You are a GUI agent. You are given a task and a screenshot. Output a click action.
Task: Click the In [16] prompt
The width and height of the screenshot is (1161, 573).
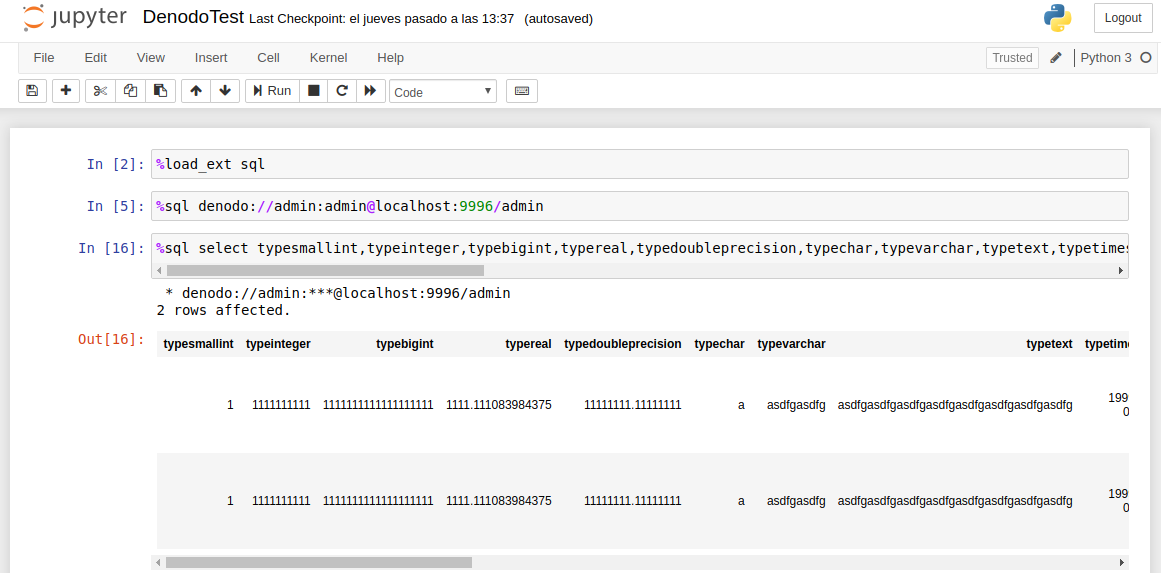point(112,248)
